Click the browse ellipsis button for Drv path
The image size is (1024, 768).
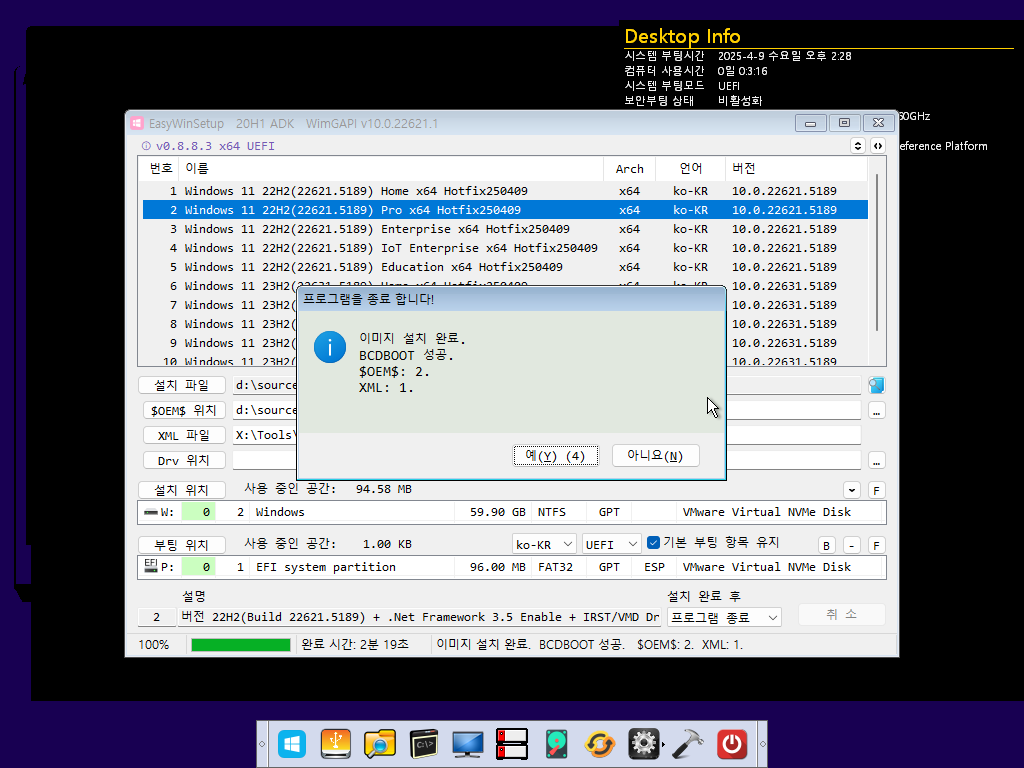[876, 461]
